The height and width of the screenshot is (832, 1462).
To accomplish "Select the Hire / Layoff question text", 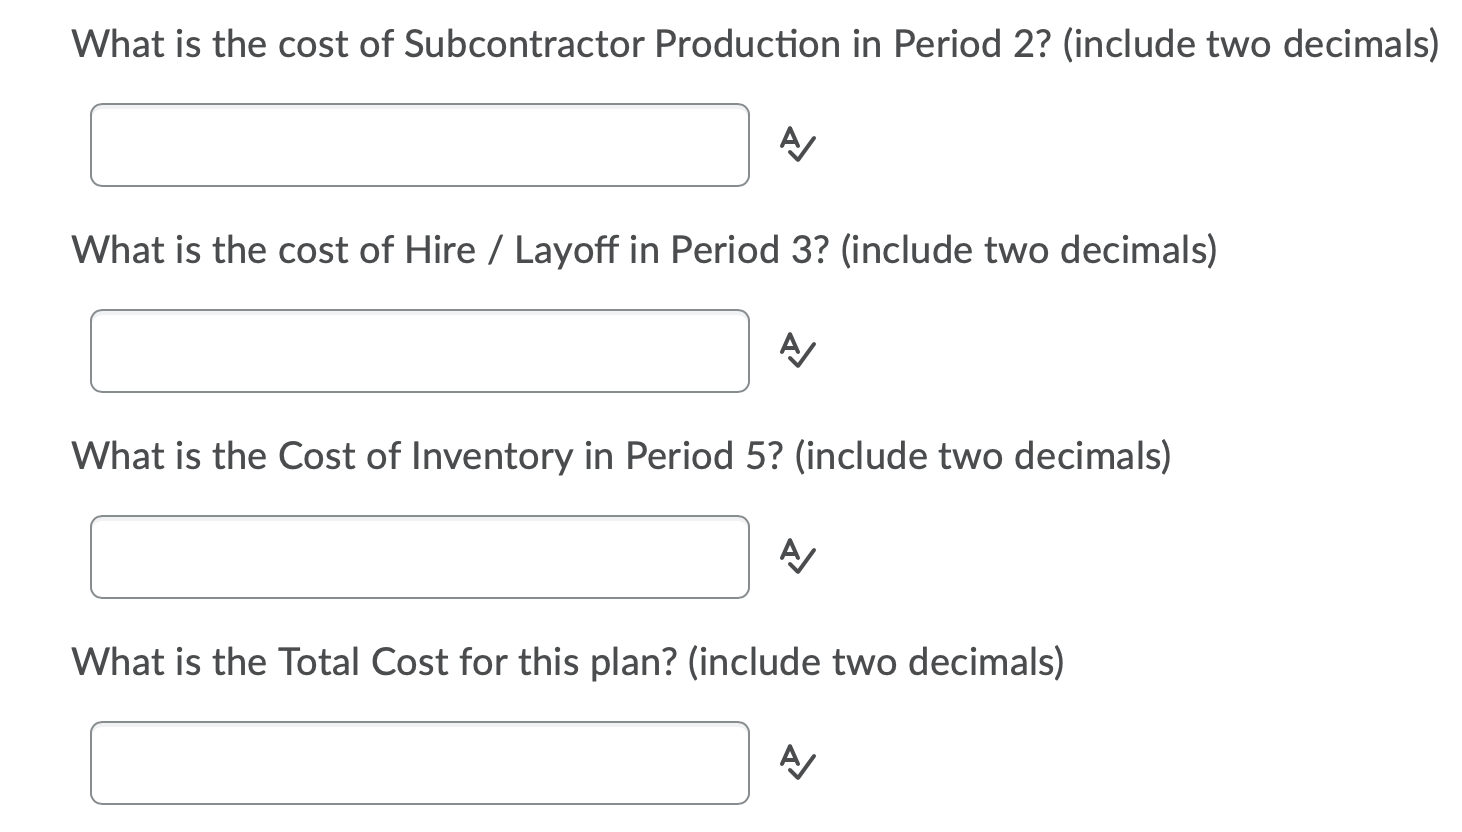I will [643, 250].
